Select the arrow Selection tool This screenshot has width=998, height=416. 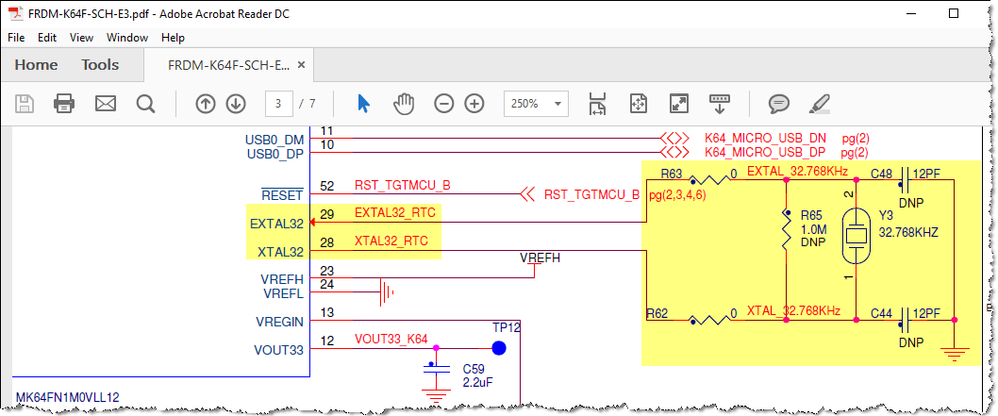click(x=363, y=103)
